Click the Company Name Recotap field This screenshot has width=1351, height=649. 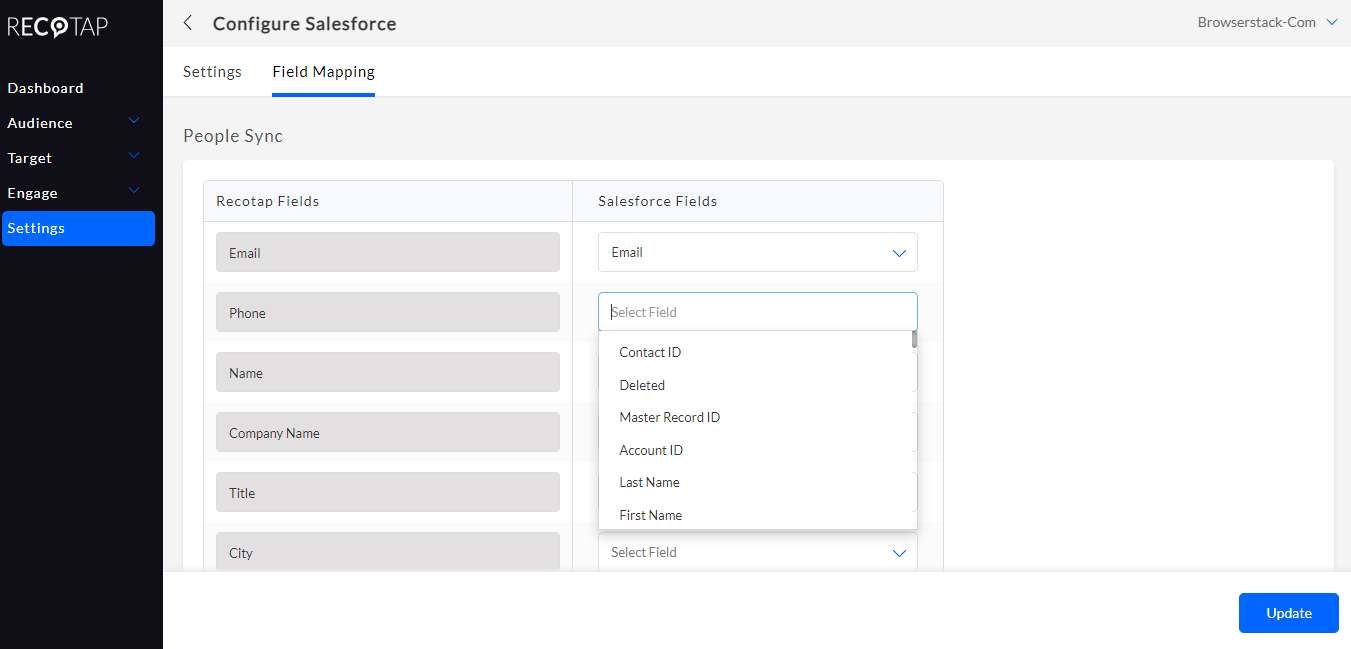(388, 433)
